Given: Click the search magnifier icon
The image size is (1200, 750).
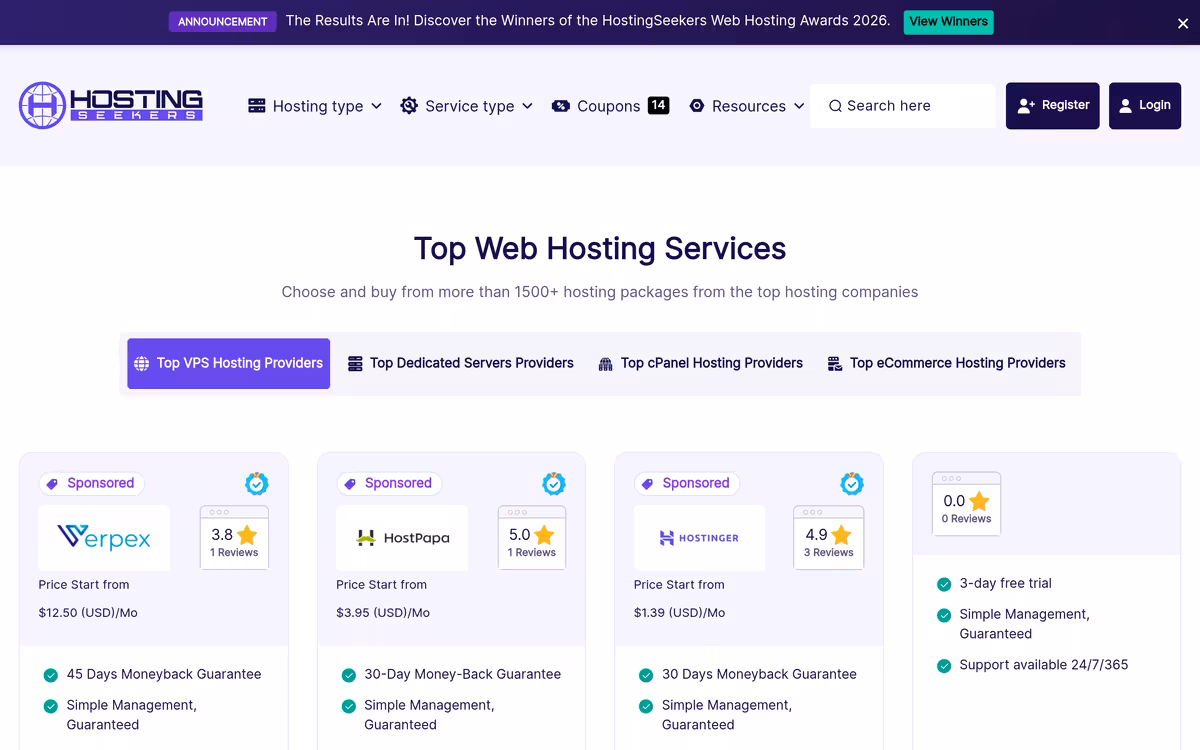Looking at the screenshot, I should pos(835,105).
